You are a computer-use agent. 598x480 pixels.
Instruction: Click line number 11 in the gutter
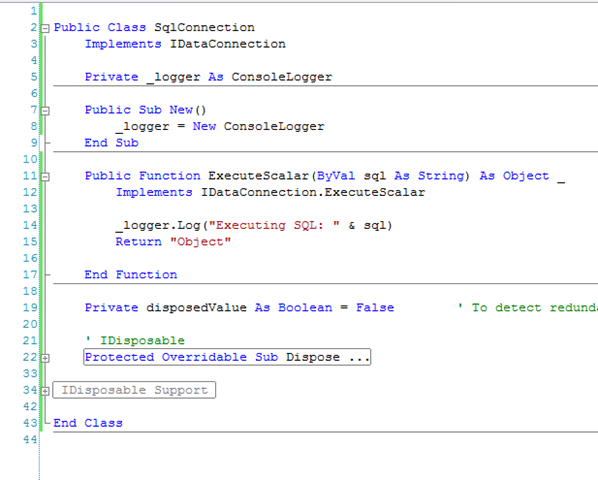[x=30, y=176]
